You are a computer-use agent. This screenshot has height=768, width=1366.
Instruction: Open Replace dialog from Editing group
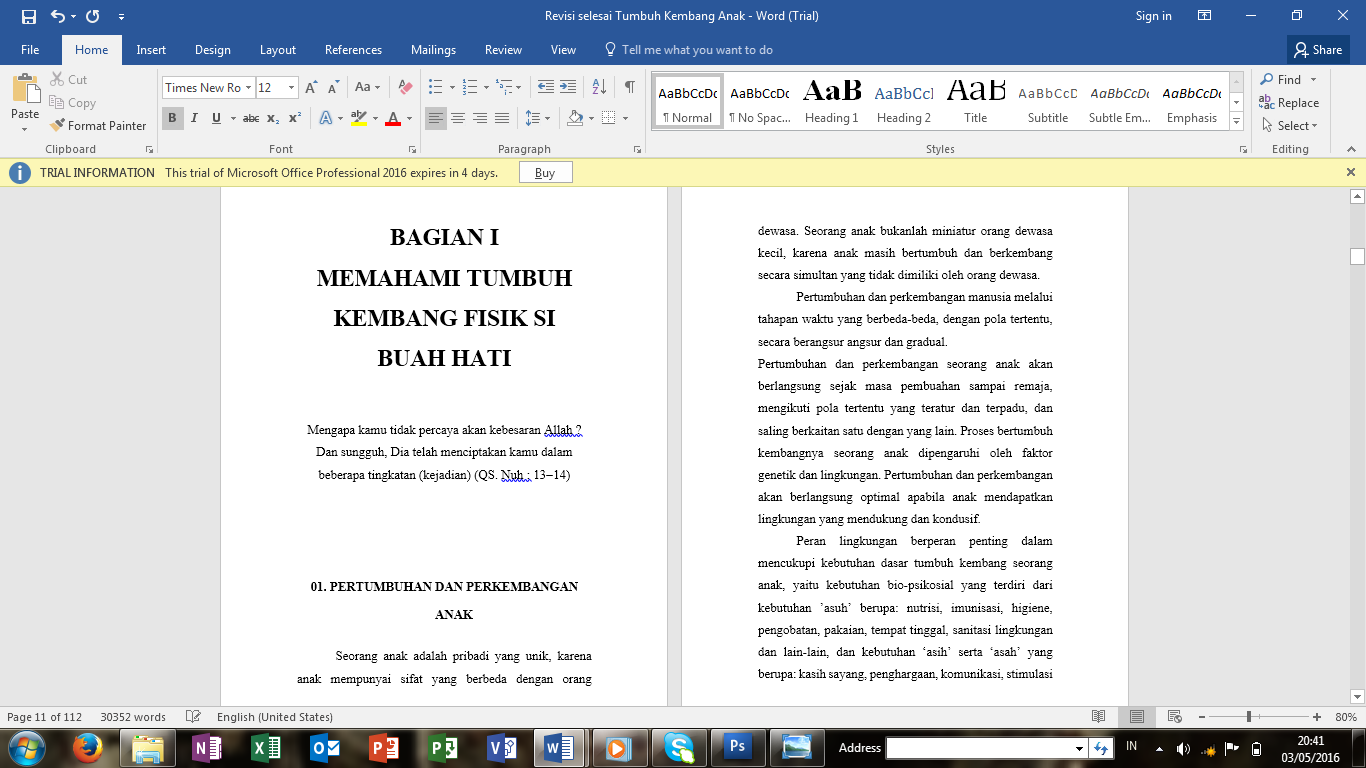click(x=1289, y=103)
